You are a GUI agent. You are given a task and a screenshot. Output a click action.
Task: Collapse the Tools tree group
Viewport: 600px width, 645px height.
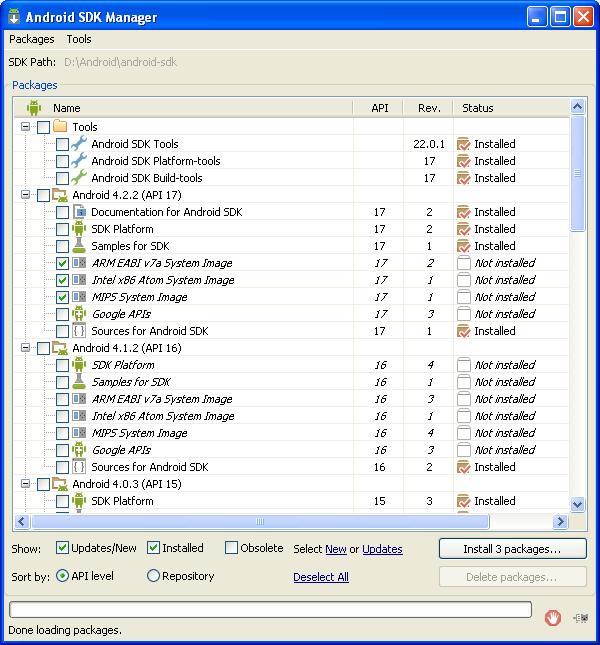25,126
